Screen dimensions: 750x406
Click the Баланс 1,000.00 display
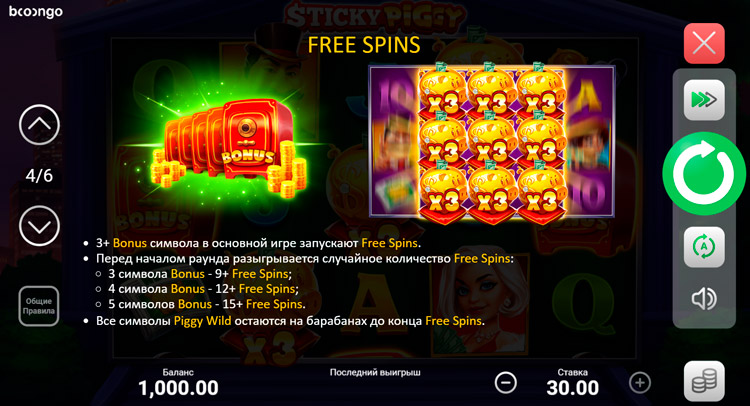click(x=178, y=383)
